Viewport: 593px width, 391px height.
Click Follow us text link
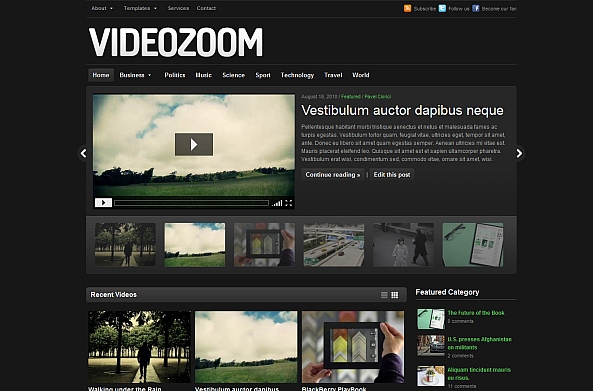[459, 8]
